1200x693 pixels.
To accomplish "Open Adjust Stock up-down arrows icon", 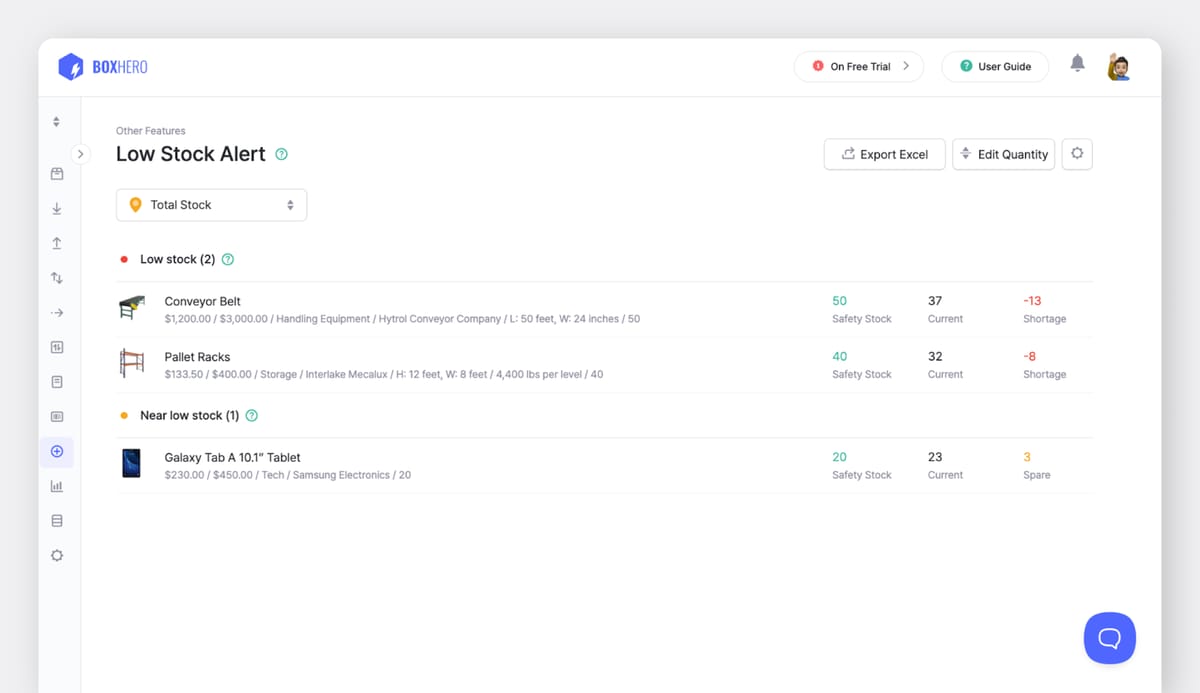I will tap(57, 278).
